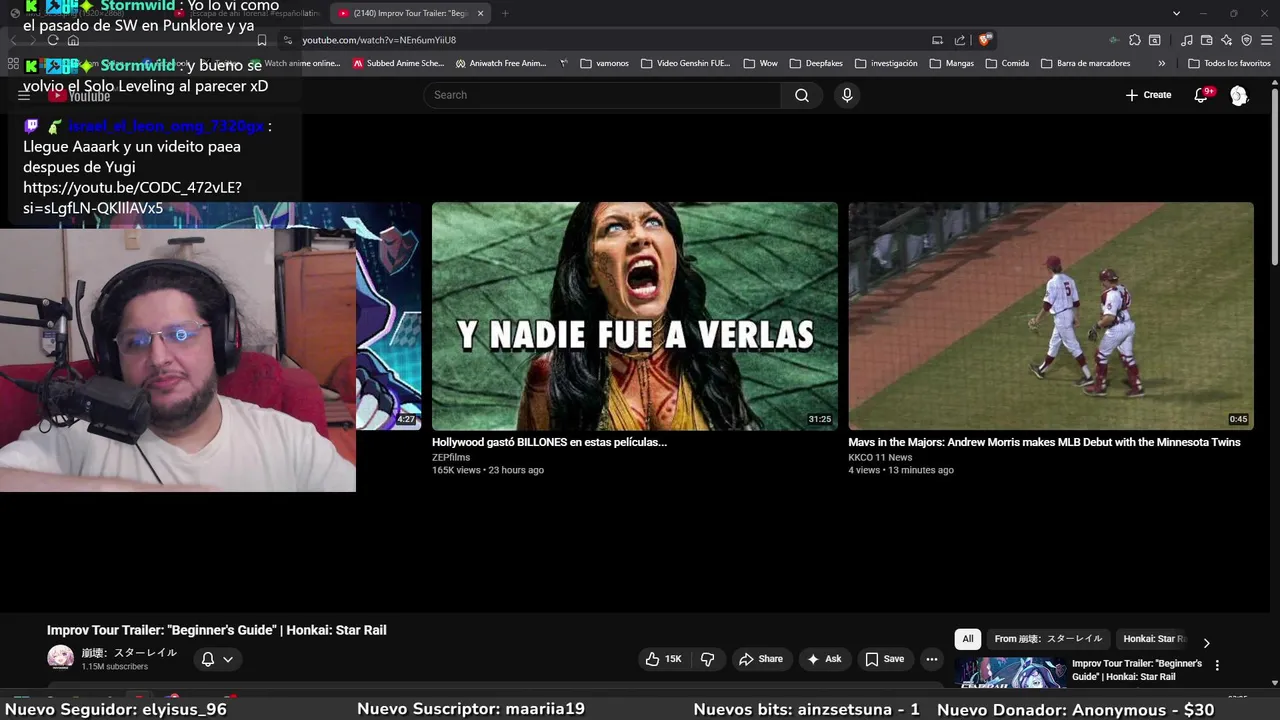Open 'Y NADIE FUE A VERLAS' video thumbnail
1280x720 pixels.
pos(635,316)
